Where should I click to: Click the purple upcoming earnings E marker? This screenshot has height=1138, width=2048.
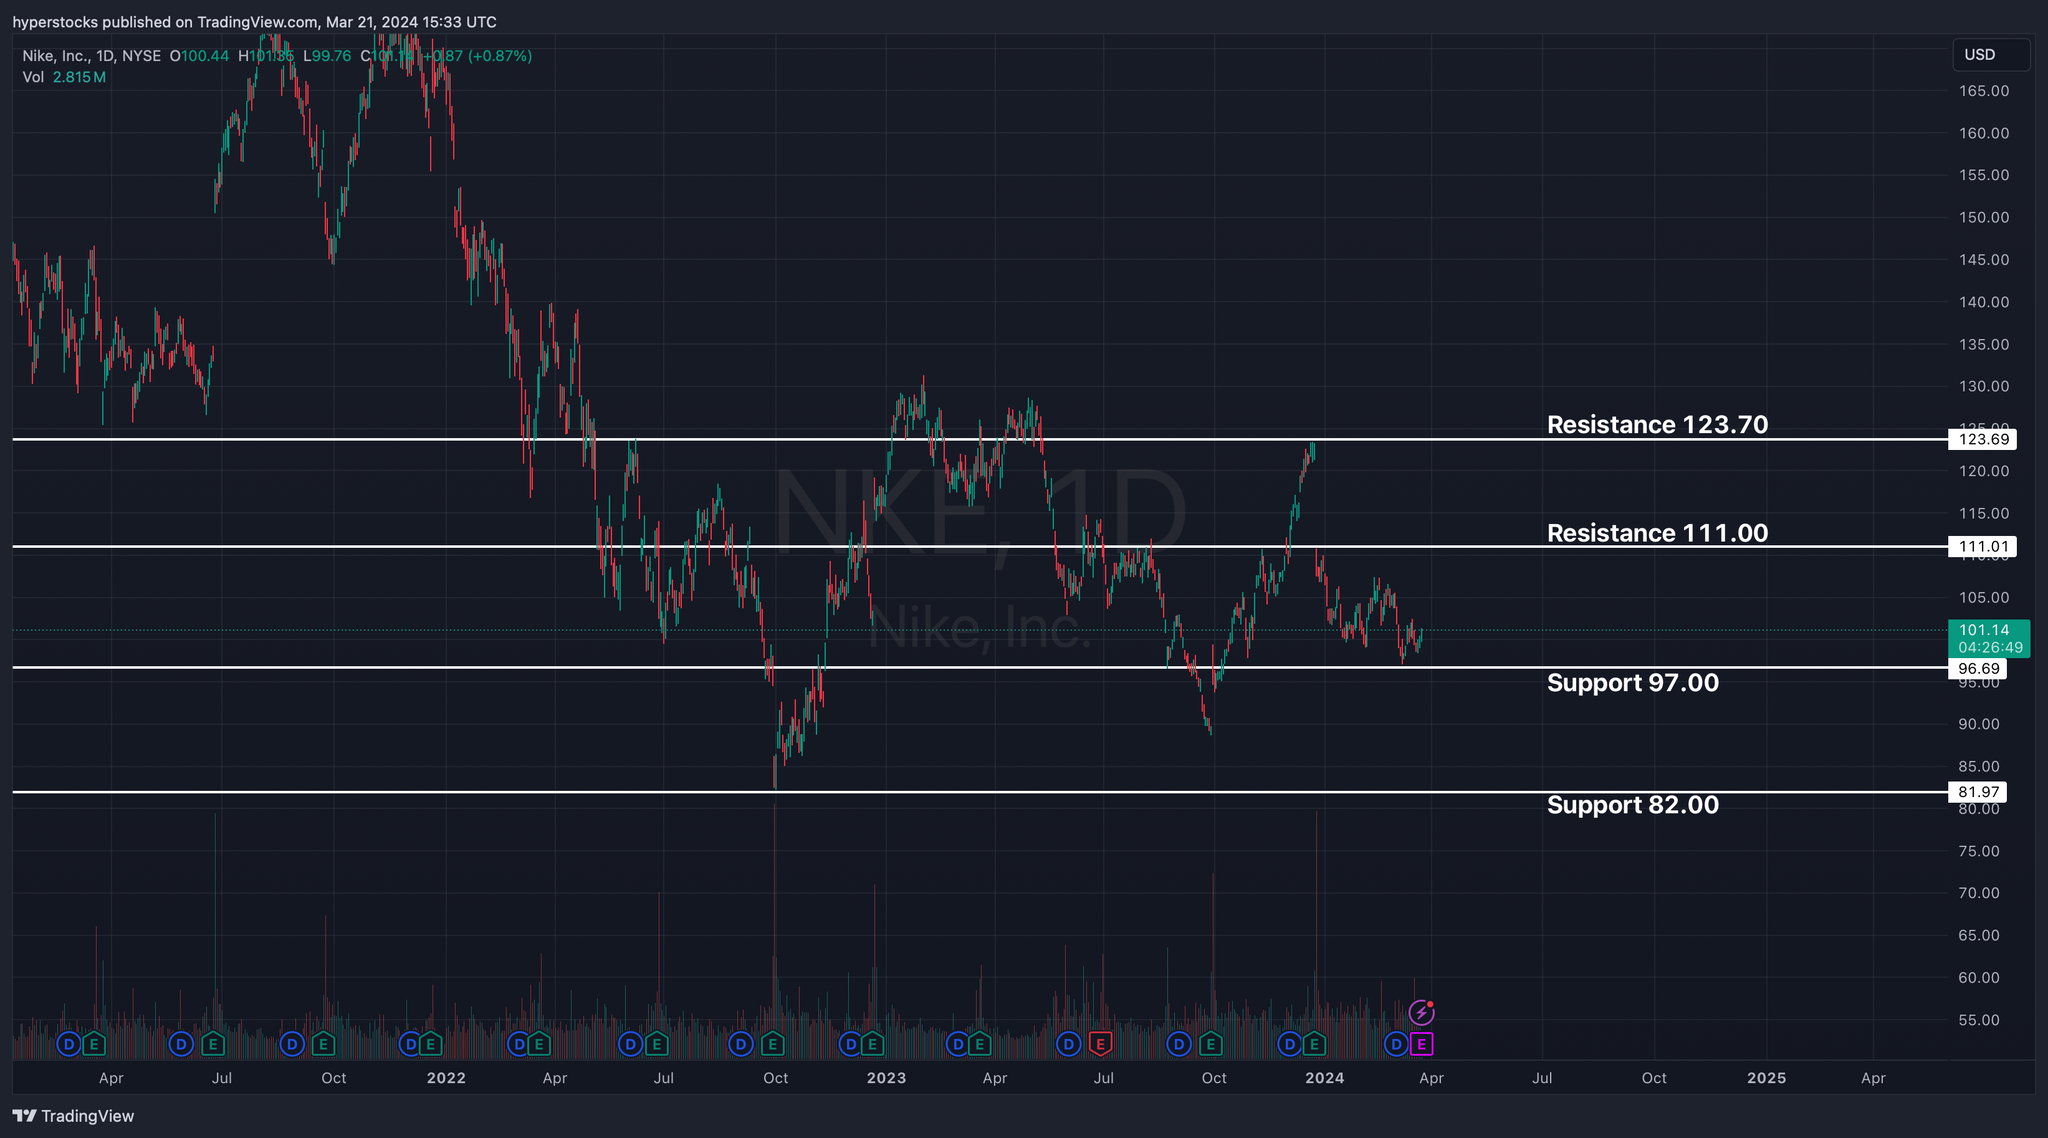pyautogui.click(x=1421, y=1044)
